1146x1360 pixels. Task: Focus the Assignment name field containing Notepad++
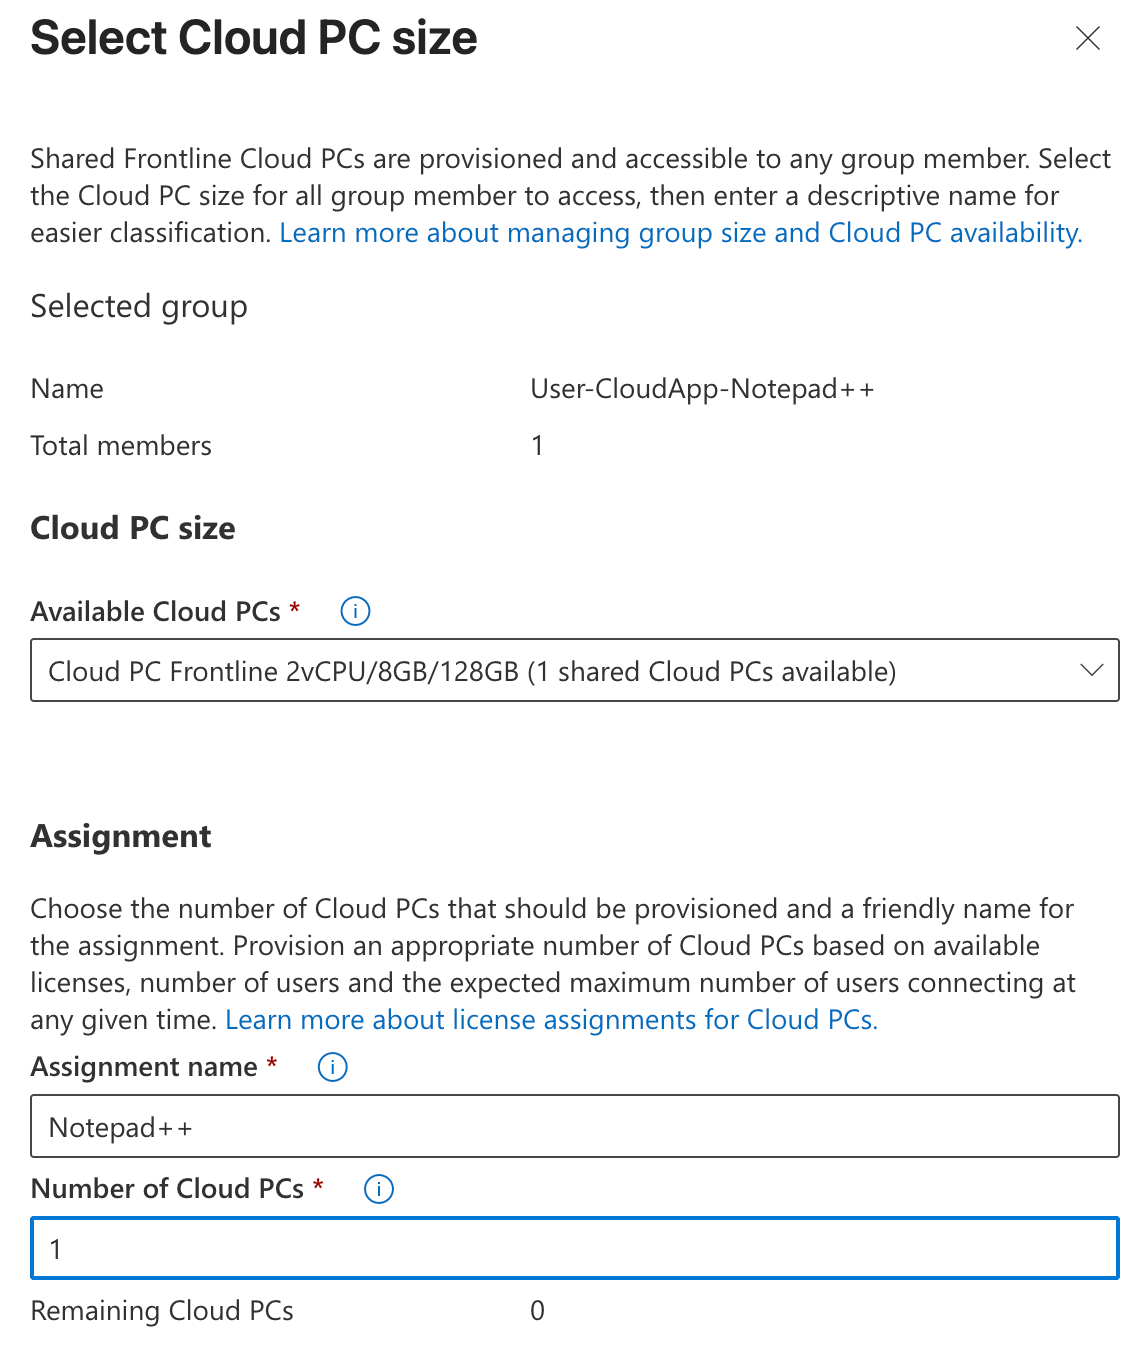point(574,1127)
